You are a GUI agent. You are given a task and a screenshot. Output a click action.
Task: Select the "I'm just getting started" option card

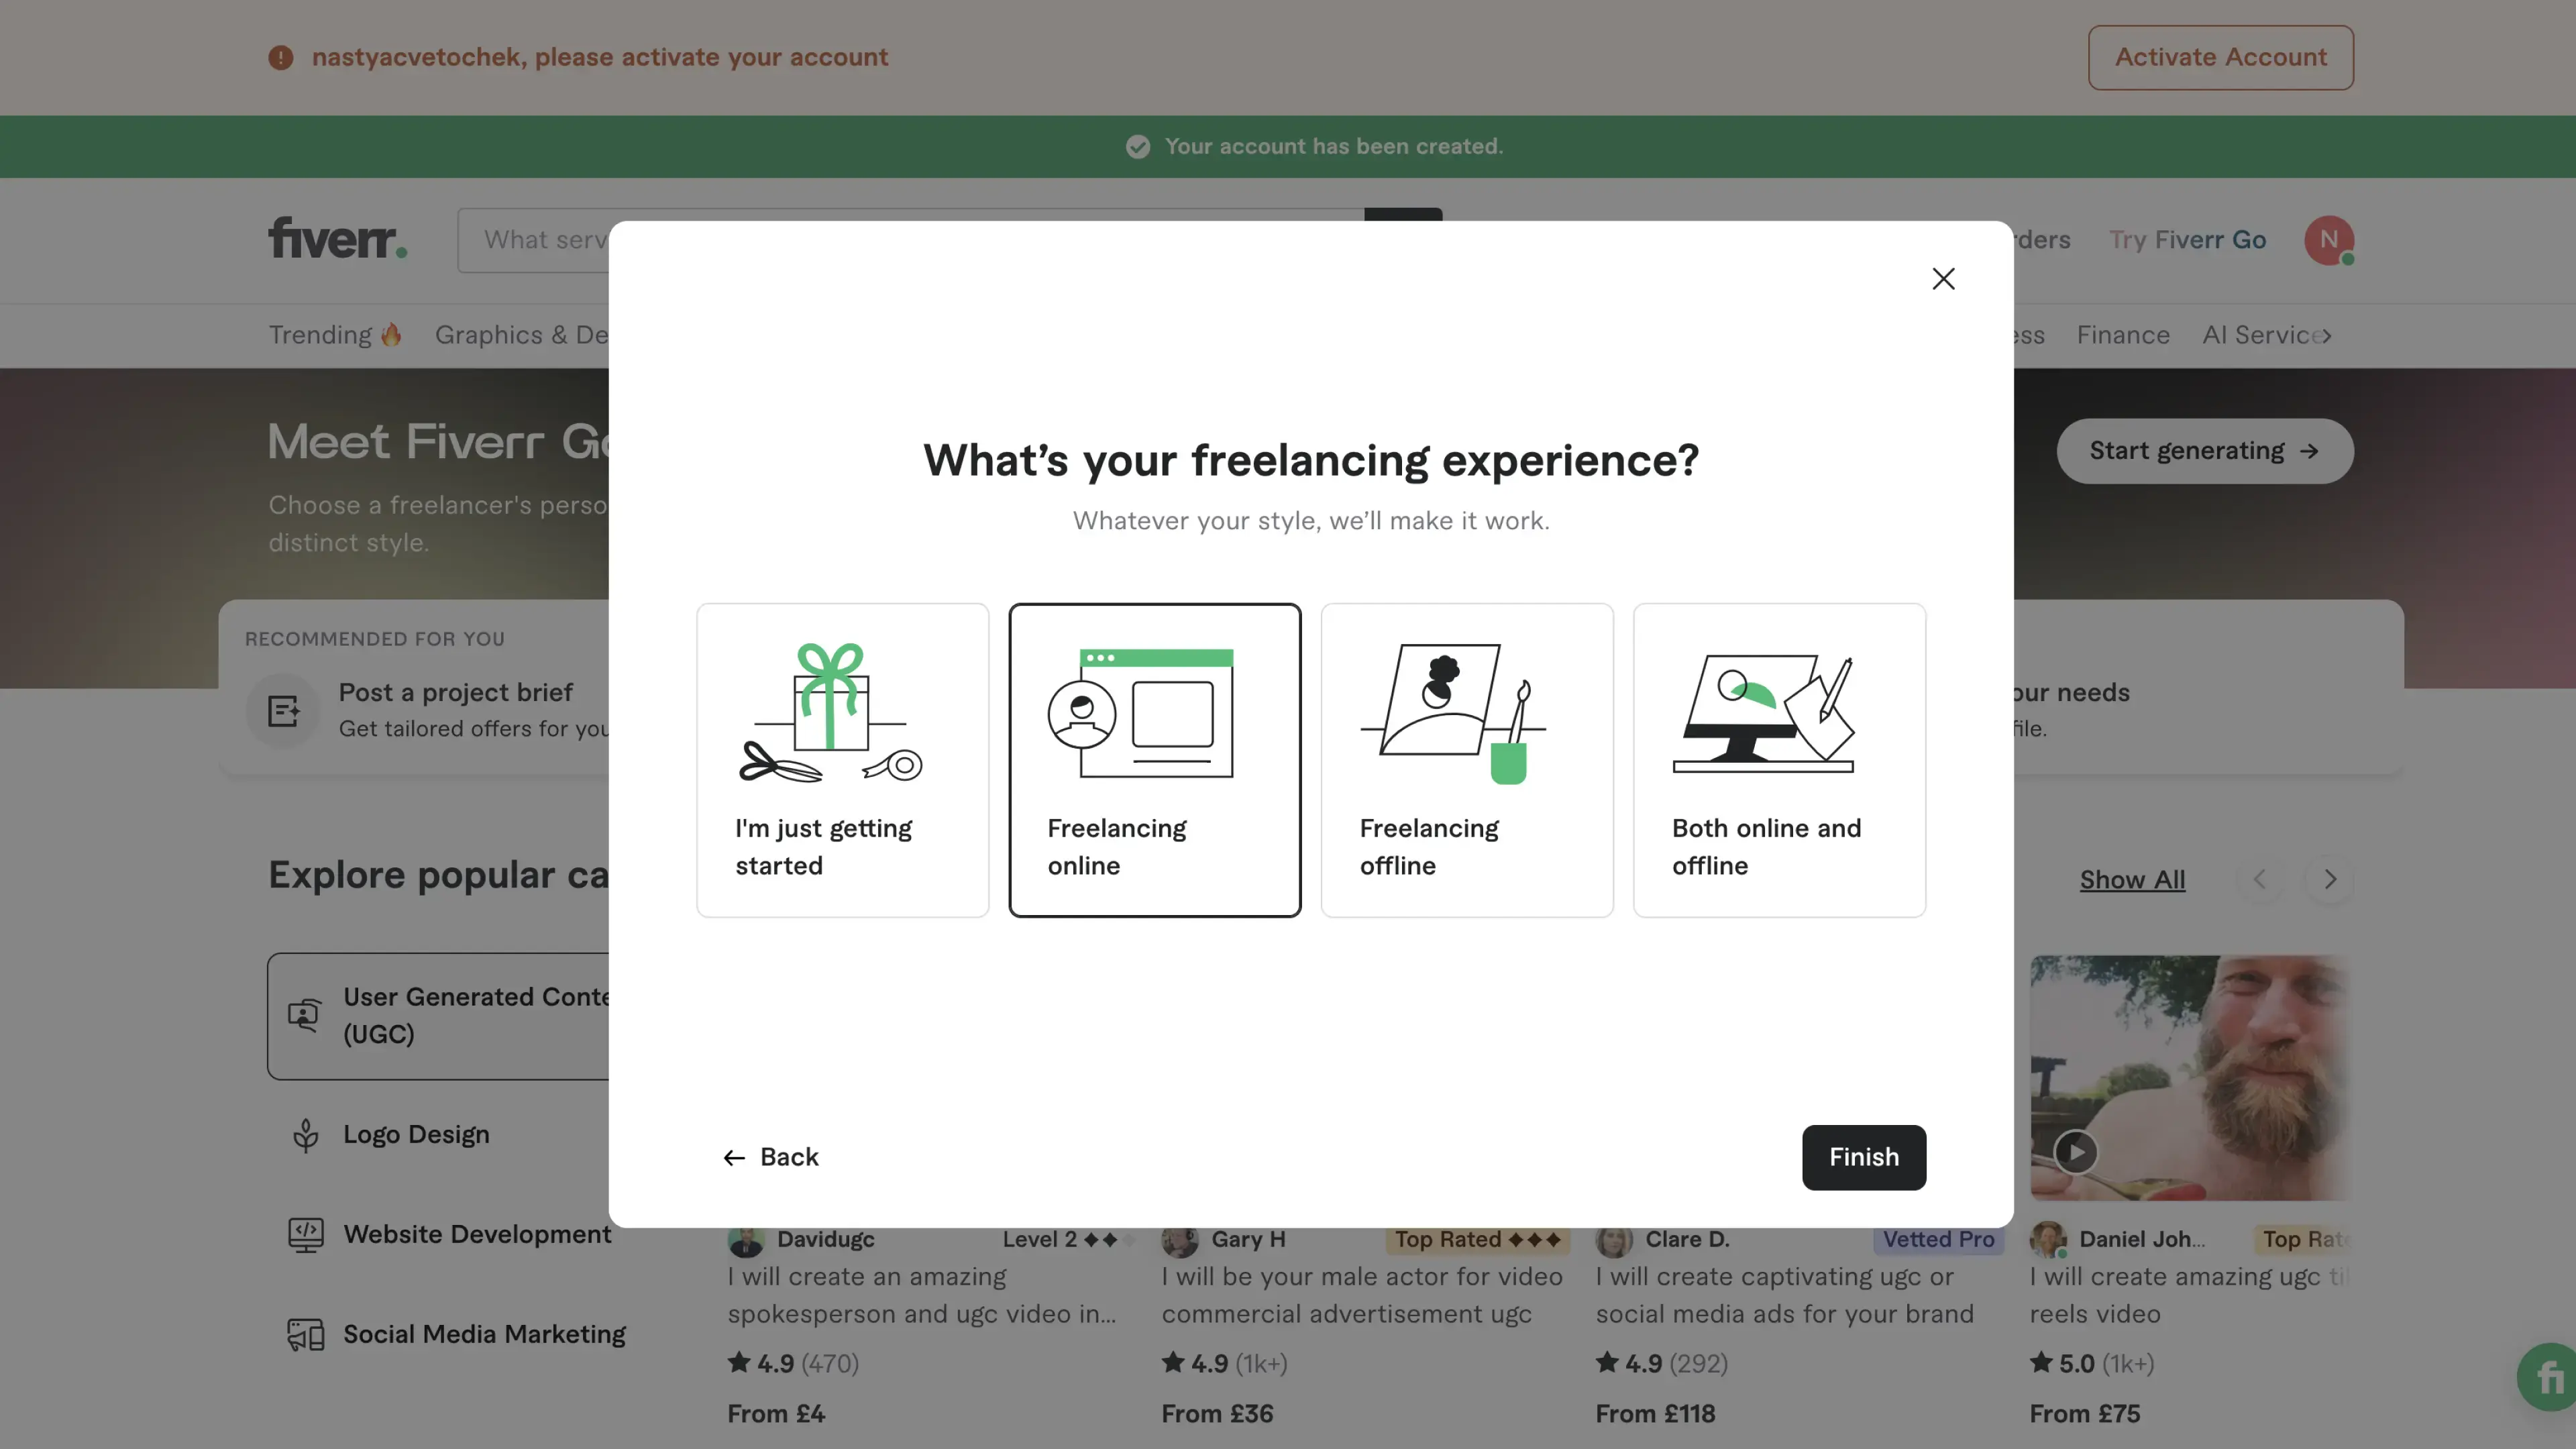click(842, 759)
